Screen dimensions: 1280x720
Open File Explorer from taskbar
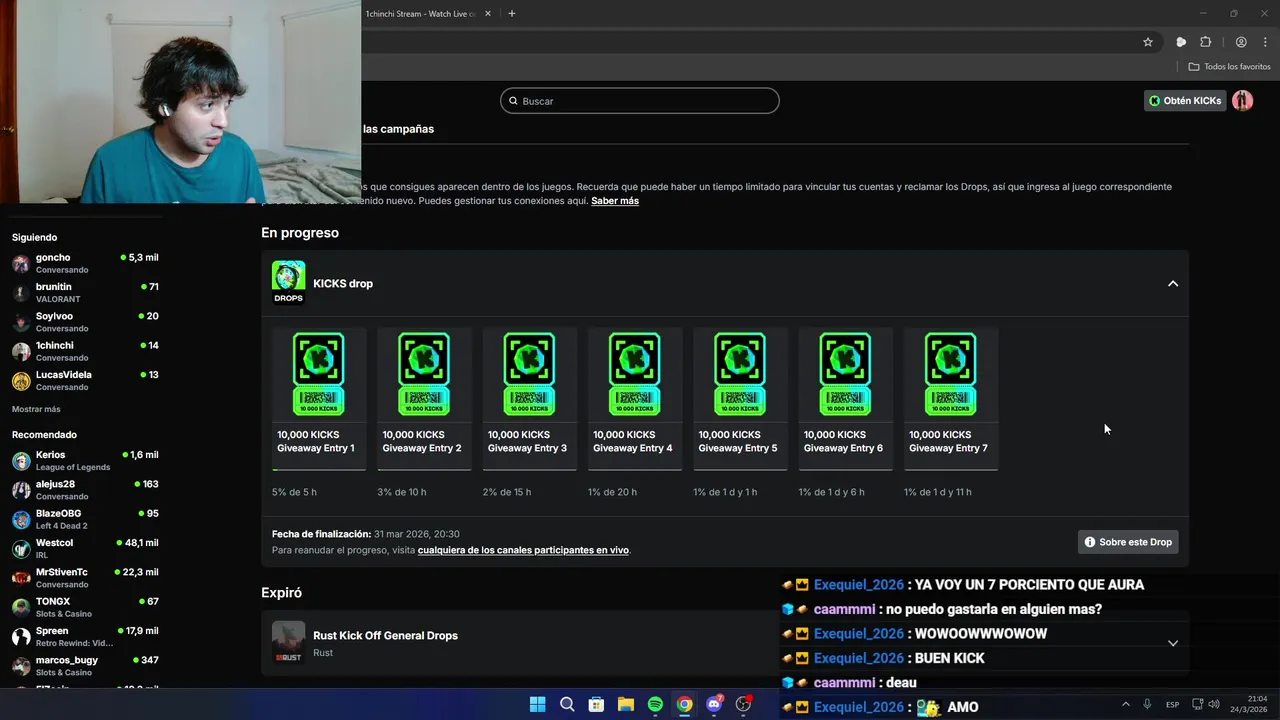click(x=625, y=704)
